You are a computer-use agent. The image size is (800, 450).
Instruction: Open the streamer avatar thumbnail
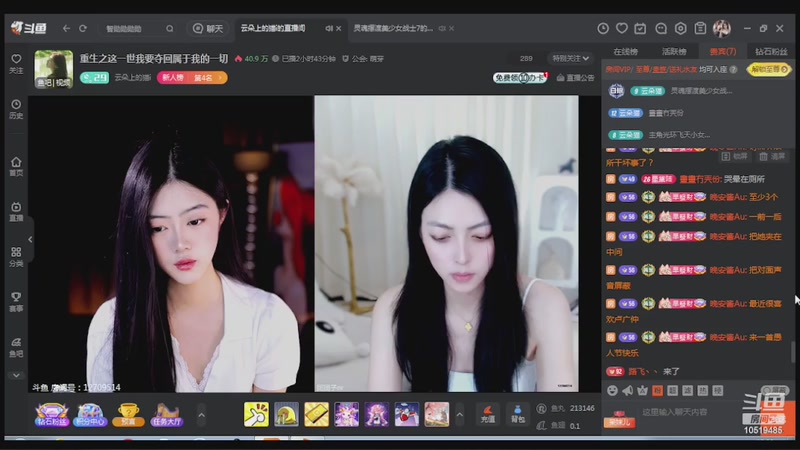(x=54, y=69)
